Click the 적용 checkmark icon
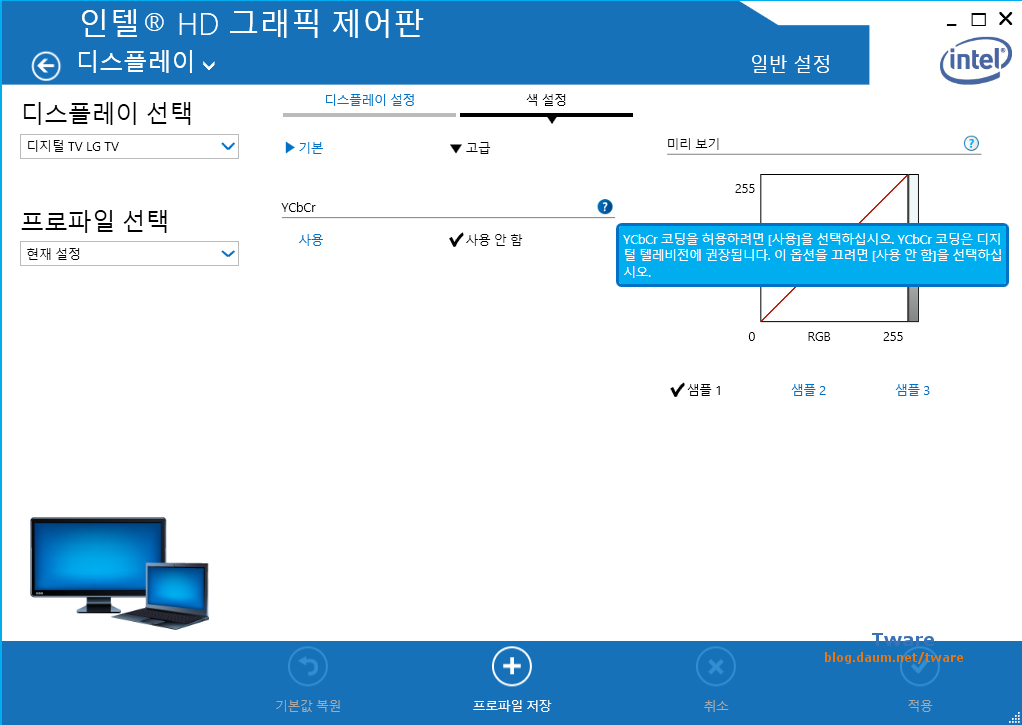 (x=920, y=666)
